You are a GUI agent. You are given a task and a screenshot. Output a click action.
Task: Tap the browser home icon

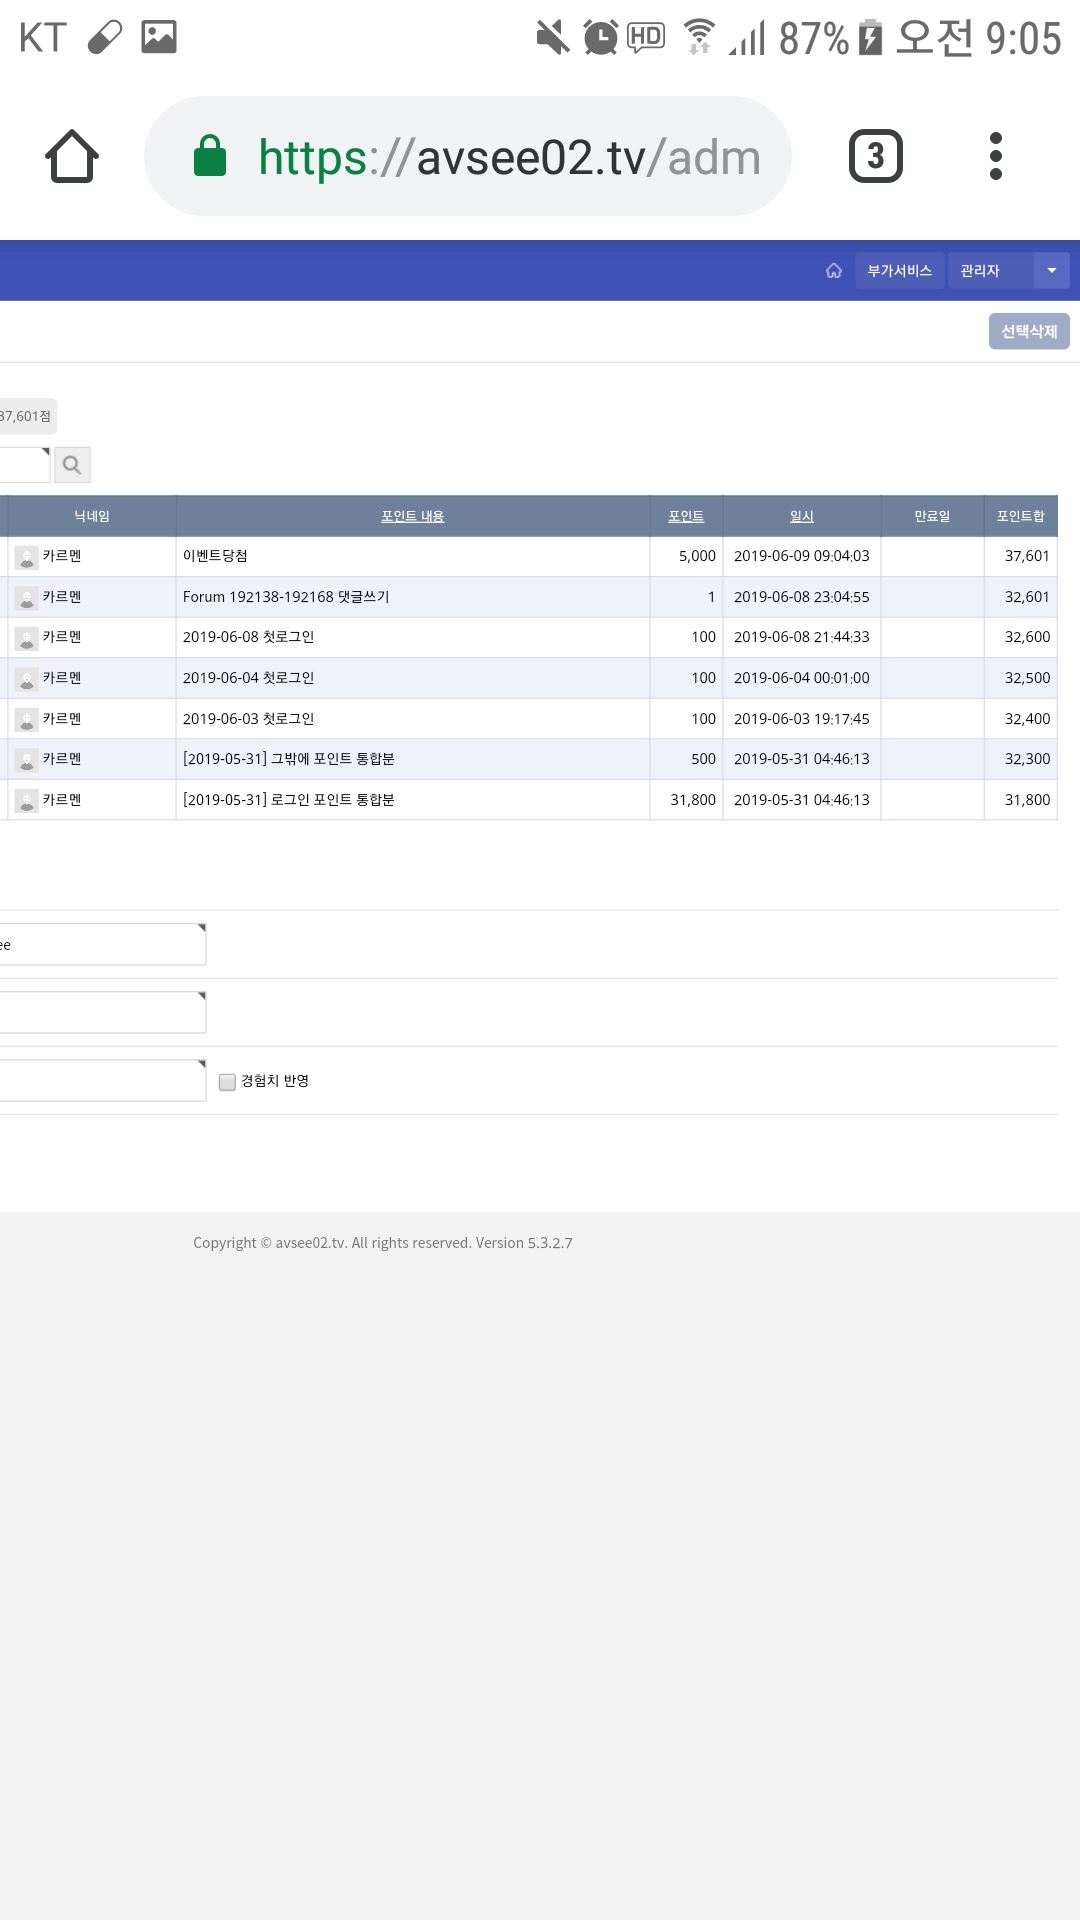[x=72, y=156]
